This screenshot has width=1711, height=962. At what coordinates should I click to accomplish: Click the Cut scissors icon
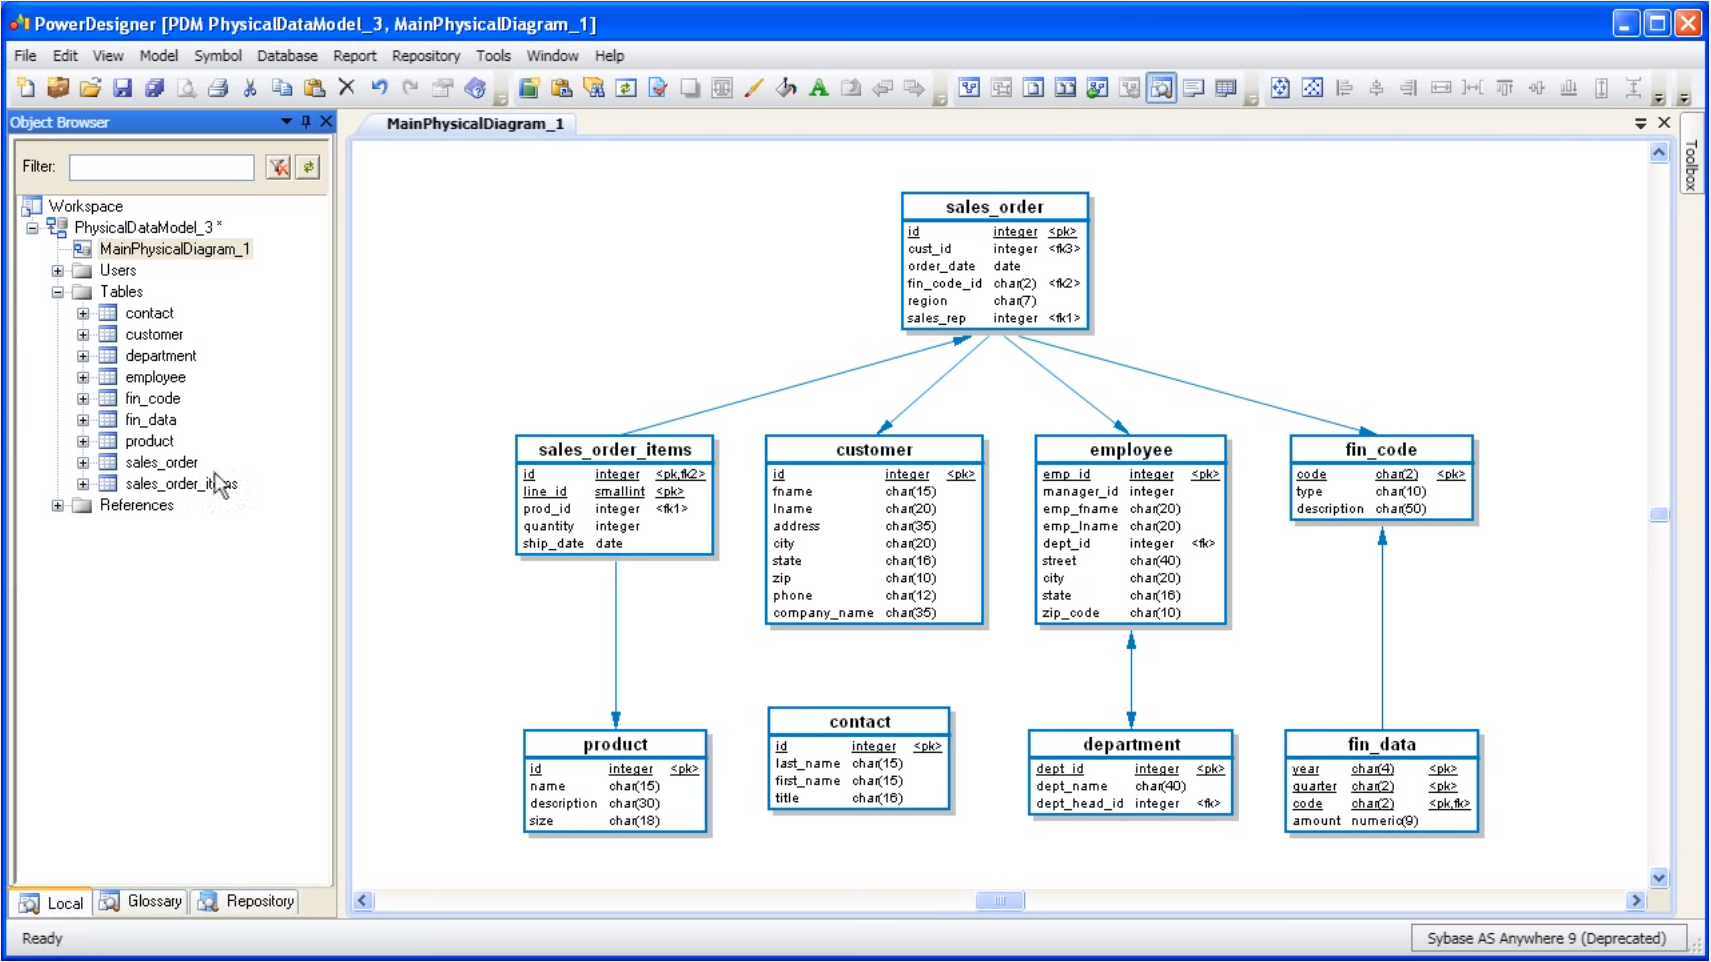(x=250, y=88)
